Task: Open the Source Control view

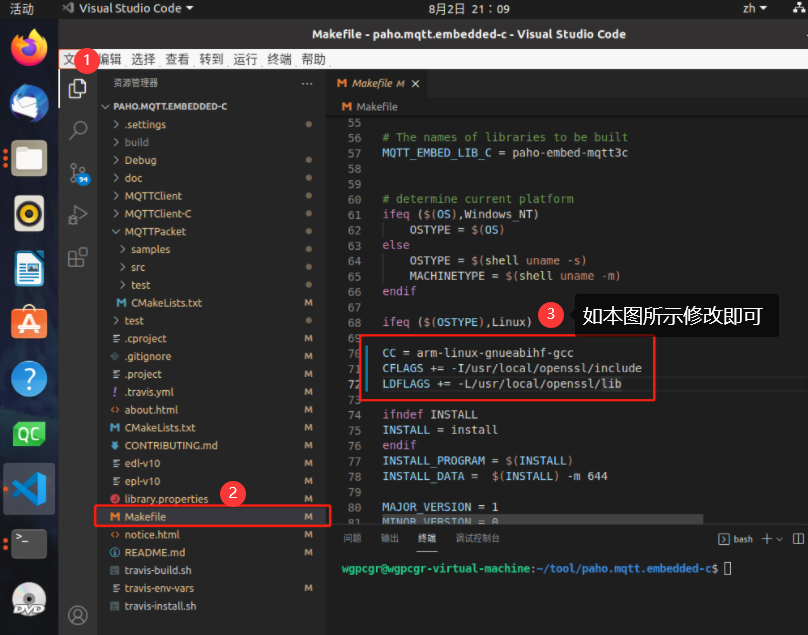Action: coord(78,173)
